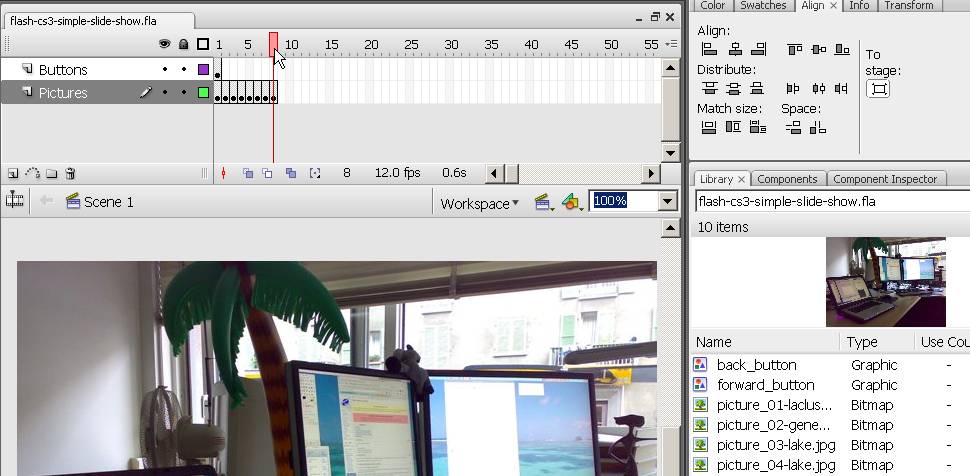Select picture_04-lake.jpg library item

[776, 465]
